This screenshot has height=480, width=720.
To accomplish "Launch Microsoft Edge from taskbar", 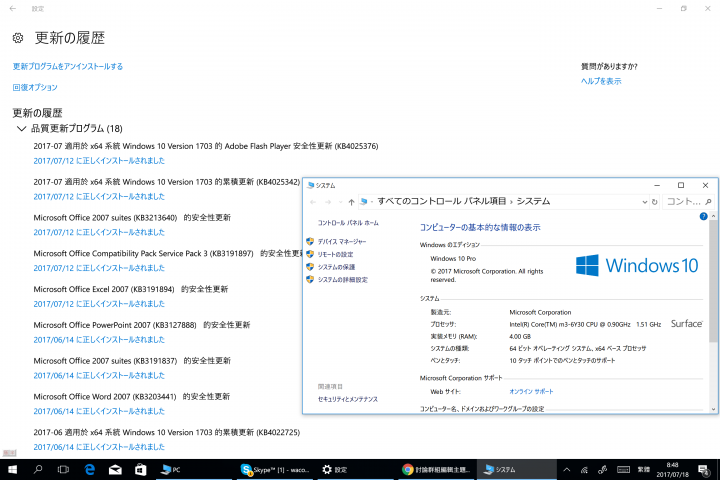I will [90, 469].
